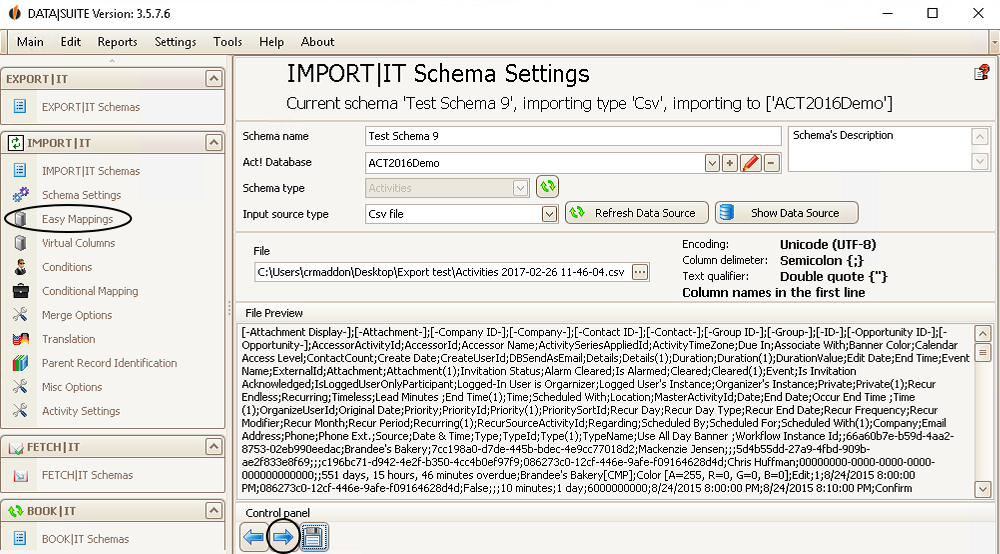The image size is (1000, 554).
Task: Click the menu bar overflow arrow
Action: (x=994, y=43)
